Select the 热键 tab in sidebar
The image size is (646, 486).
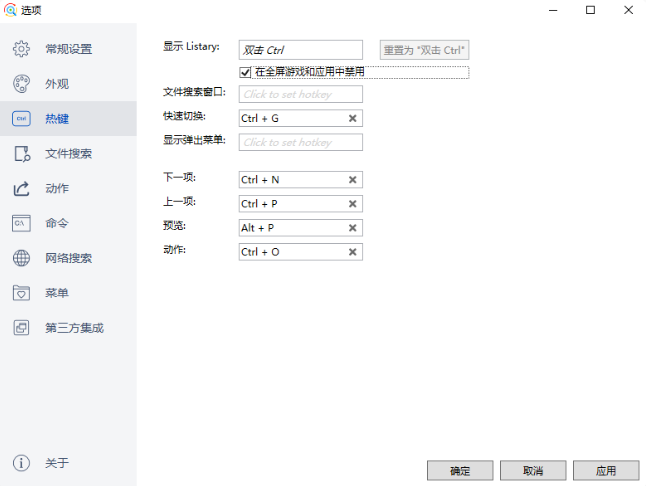click(57, 119)
